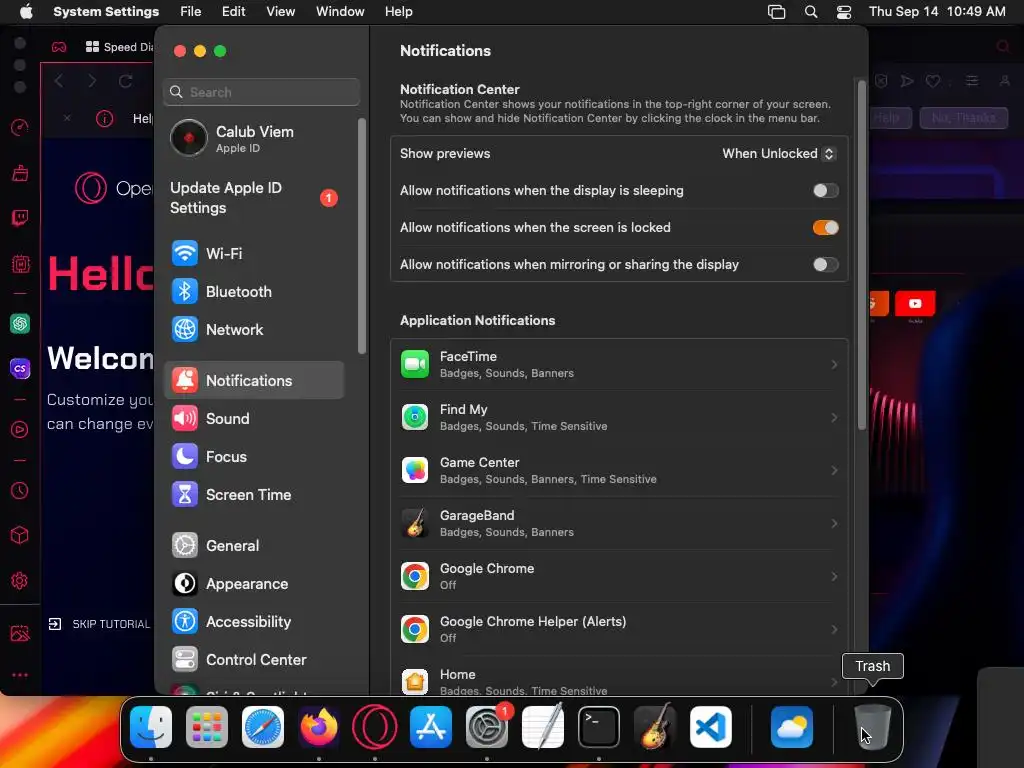
Task: Open the Window menu
Action: pos(340,12)
